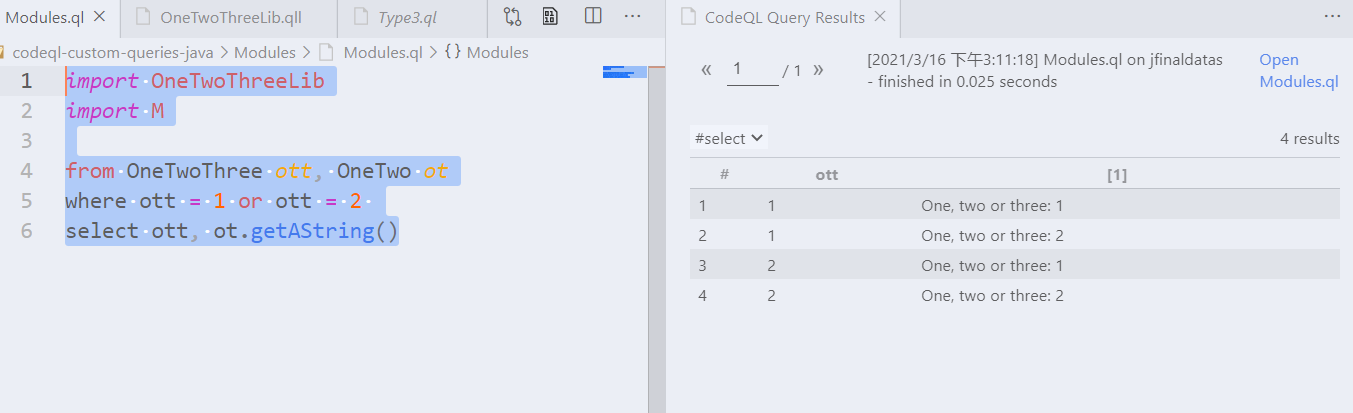Image resolution: width=1353 pixels, height=413 pixels.
Task: Open the compare changes icon in editor toolbar
Action: [x=513, y=17]
